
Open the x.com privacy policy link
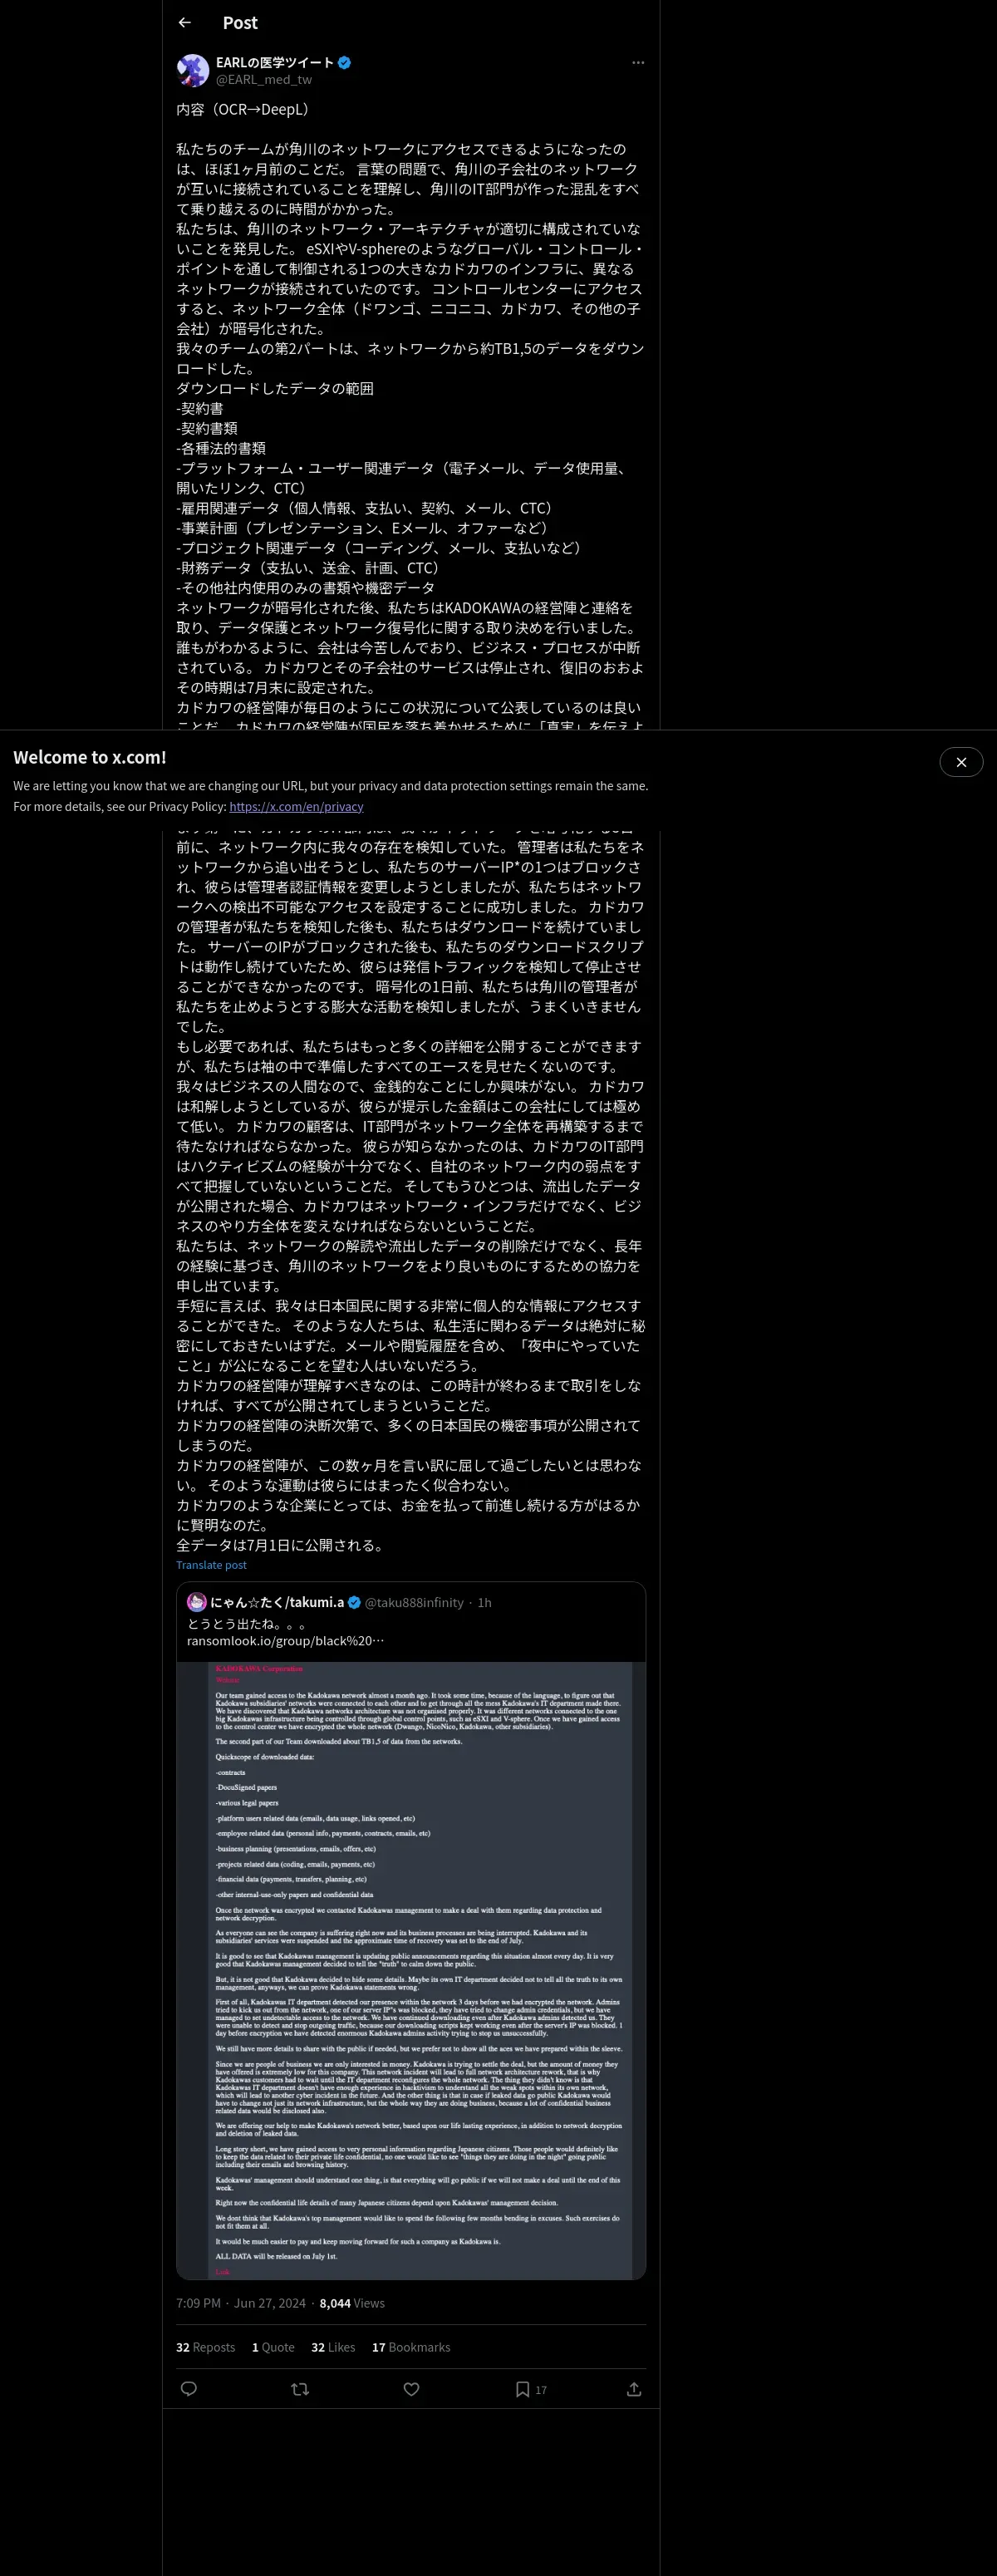296,806
